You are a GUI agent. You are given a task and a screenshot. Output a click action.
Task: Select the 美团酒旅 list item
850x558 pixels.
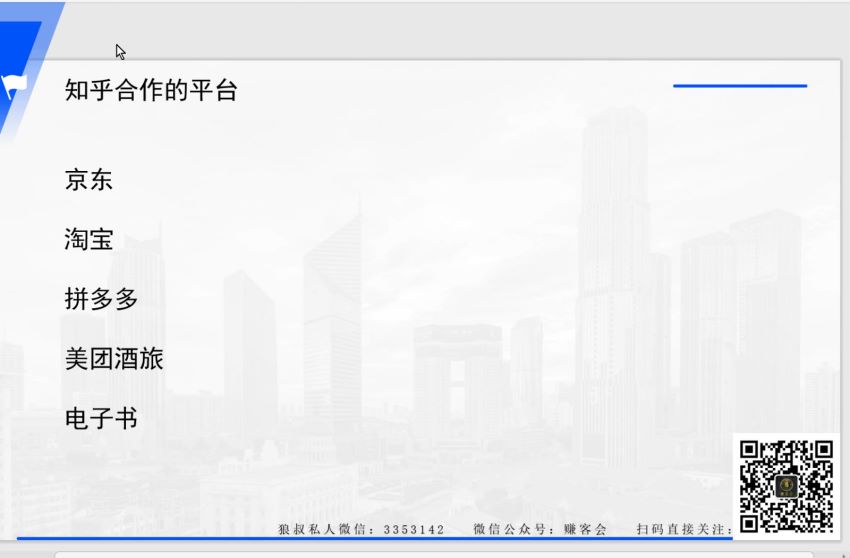pos(114,358)
